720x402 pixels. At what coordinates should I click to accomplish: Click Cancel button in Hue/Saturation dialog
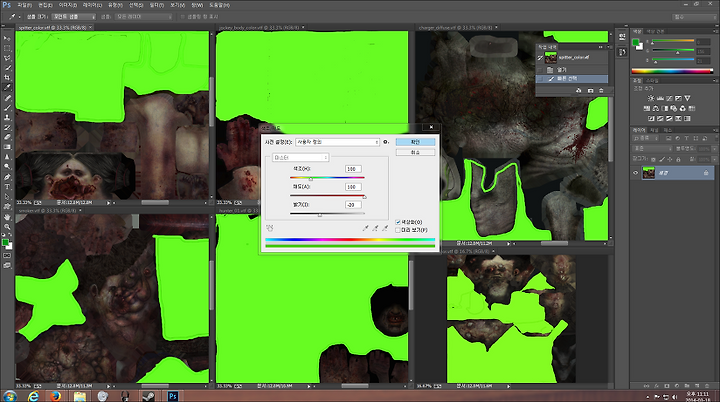[x=415, y=152]
